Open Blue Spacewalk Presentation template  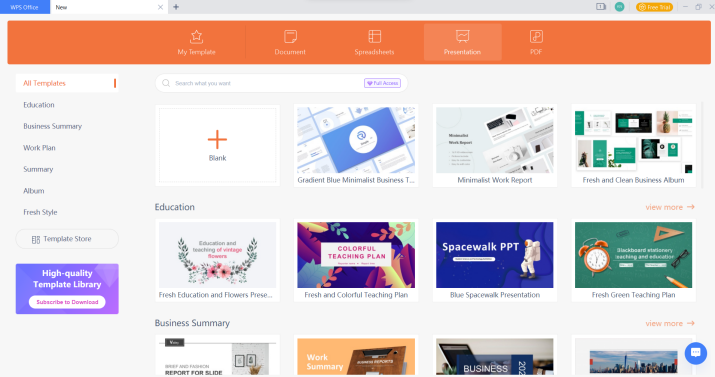point(495,260)
